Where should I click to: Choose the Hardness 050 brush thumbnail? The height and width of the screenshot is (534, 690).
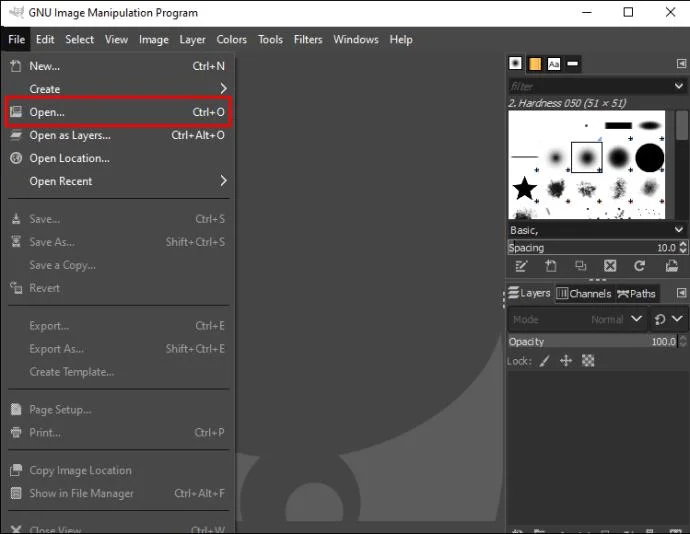[587, 157]
